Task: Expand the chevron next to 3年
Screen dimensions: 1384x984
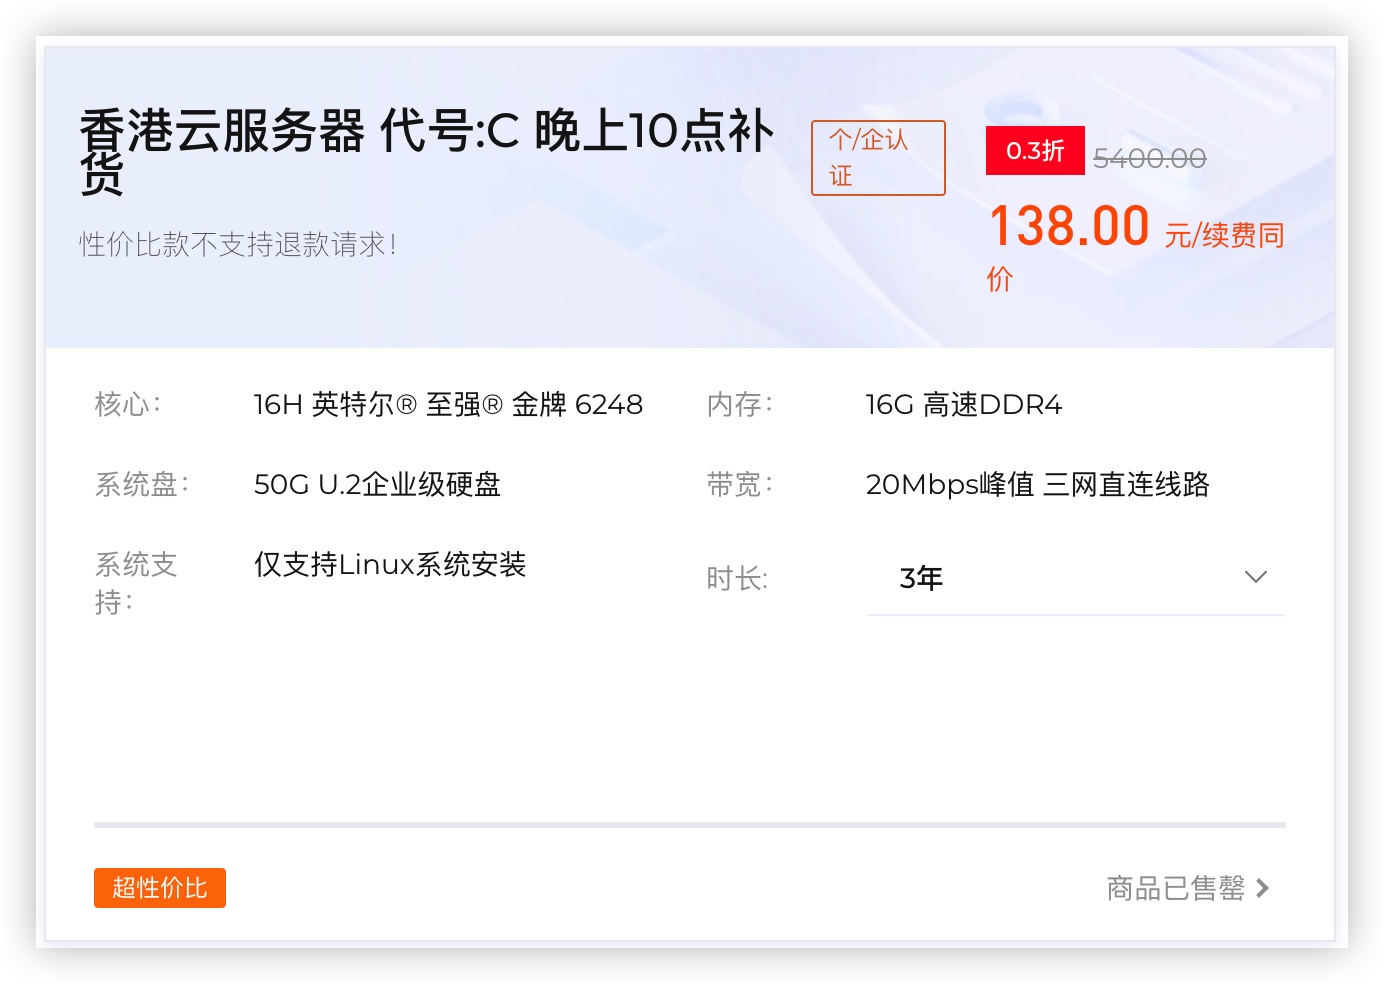Action: pos(1255,577)
